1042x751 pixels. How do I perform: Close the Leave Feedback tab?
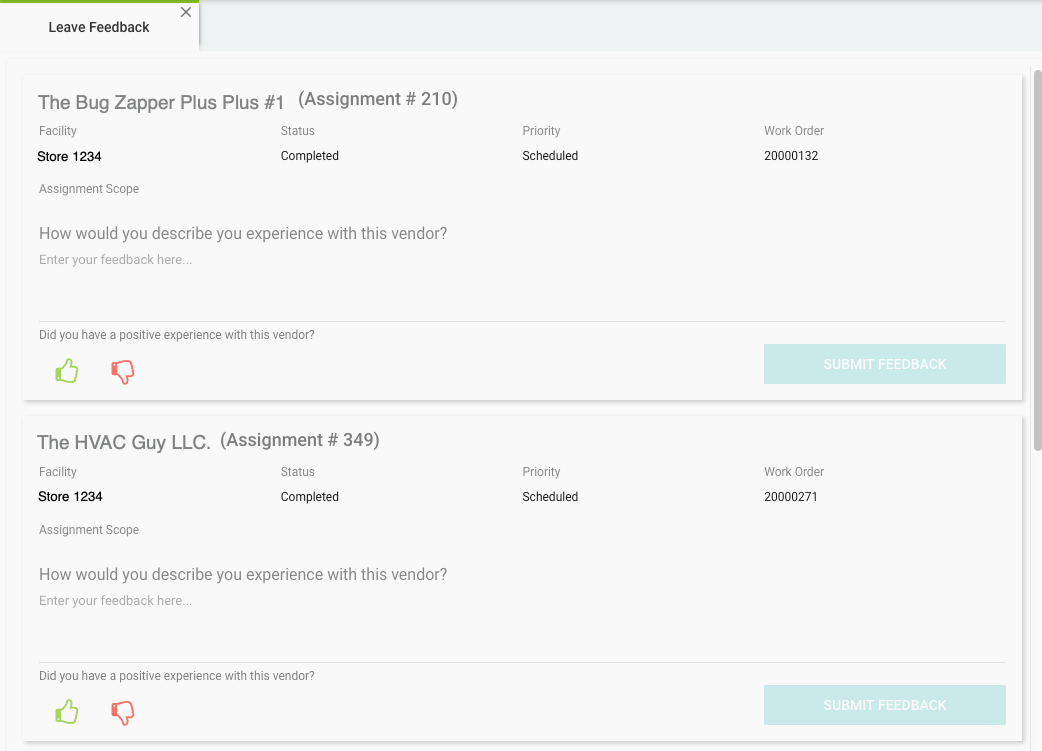(185, 12)
